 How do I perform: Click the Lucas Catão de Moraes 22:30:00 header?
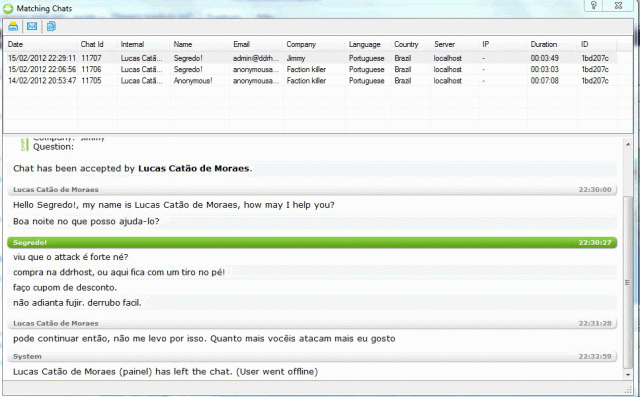click(x=312, y=190)
